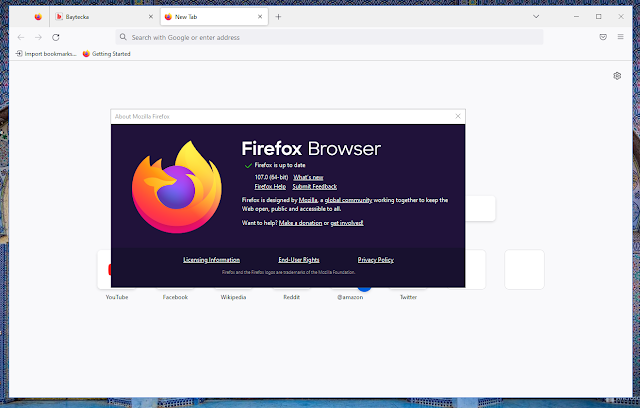Click Make a donation link
640x408 pixels.
click(x=300, y=223)
